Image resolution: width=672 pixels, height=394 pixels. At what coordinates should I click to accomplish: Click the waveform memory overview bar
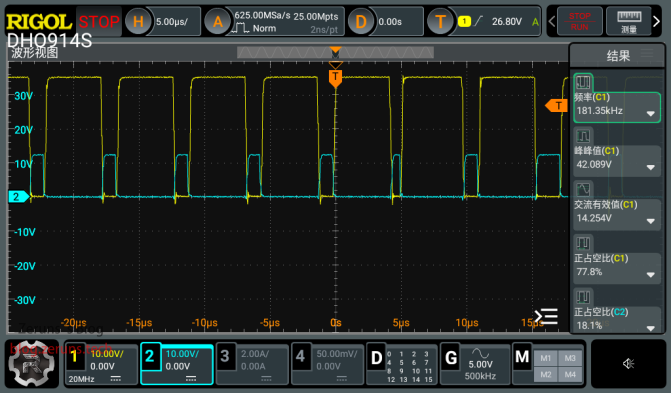point(335,53)
